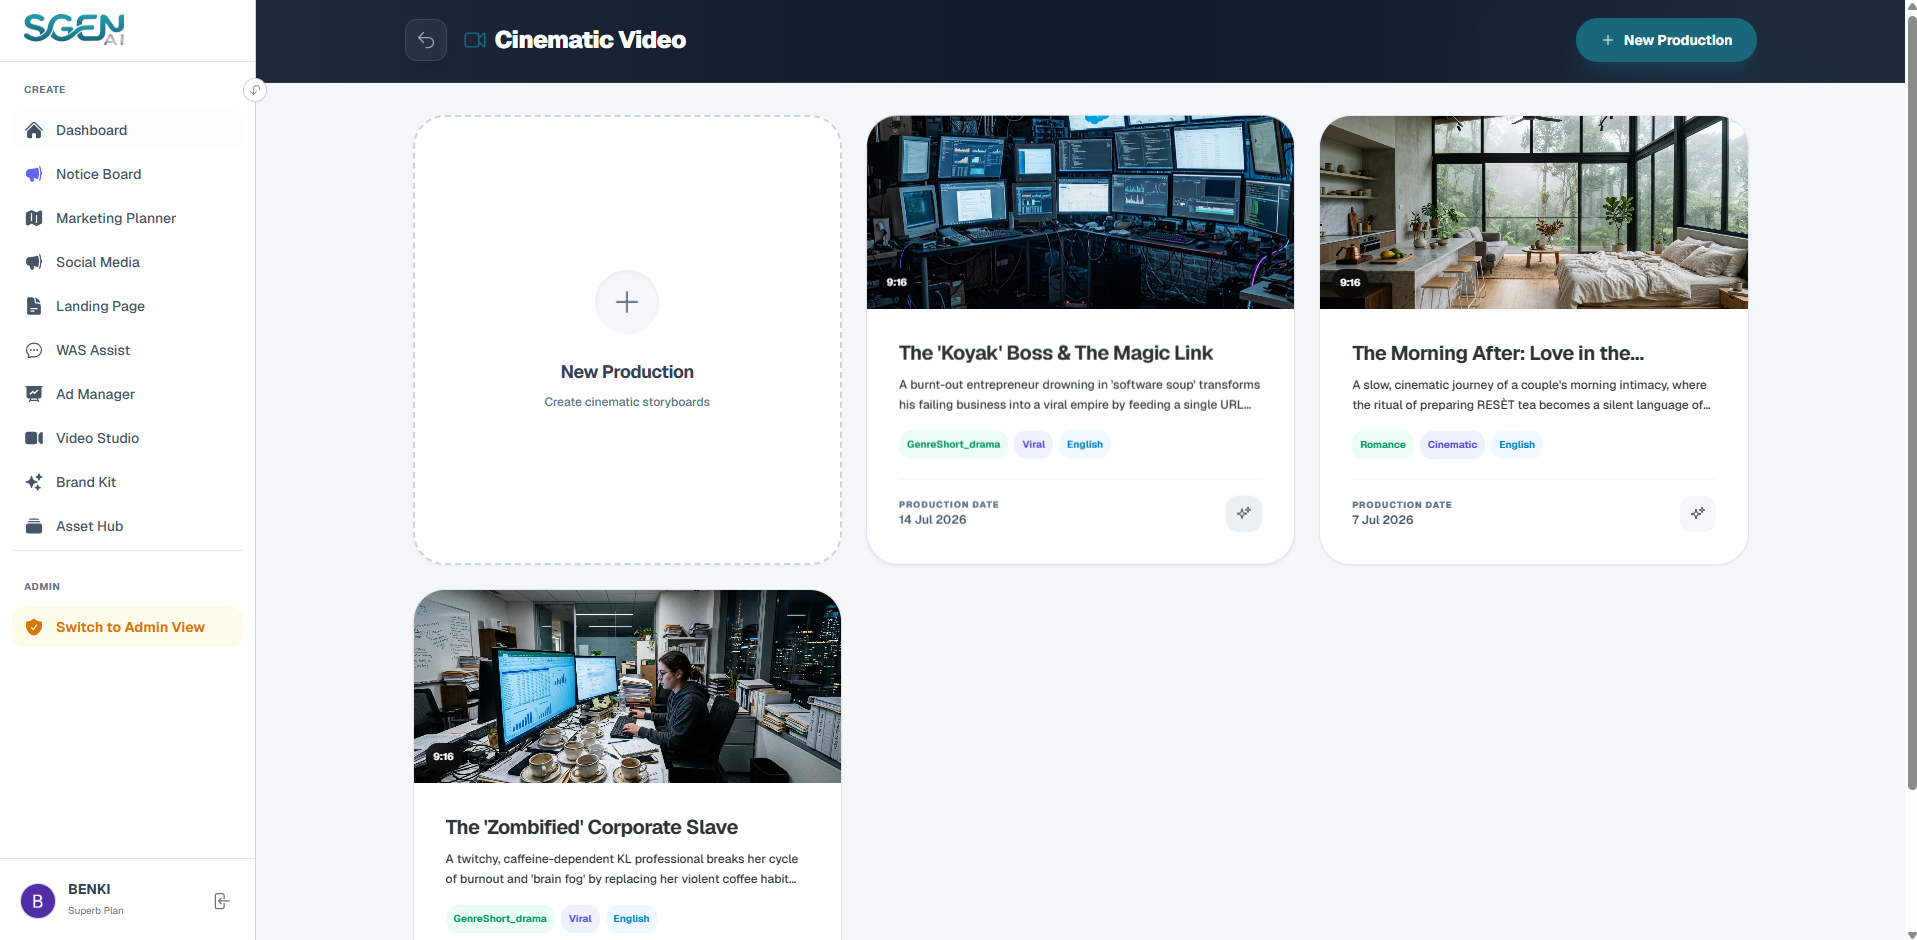Image resolution: width=1917 pixels, height=940 pixels.
Task: Open Dashboard in the sidebar
Action: click(127, 130)
